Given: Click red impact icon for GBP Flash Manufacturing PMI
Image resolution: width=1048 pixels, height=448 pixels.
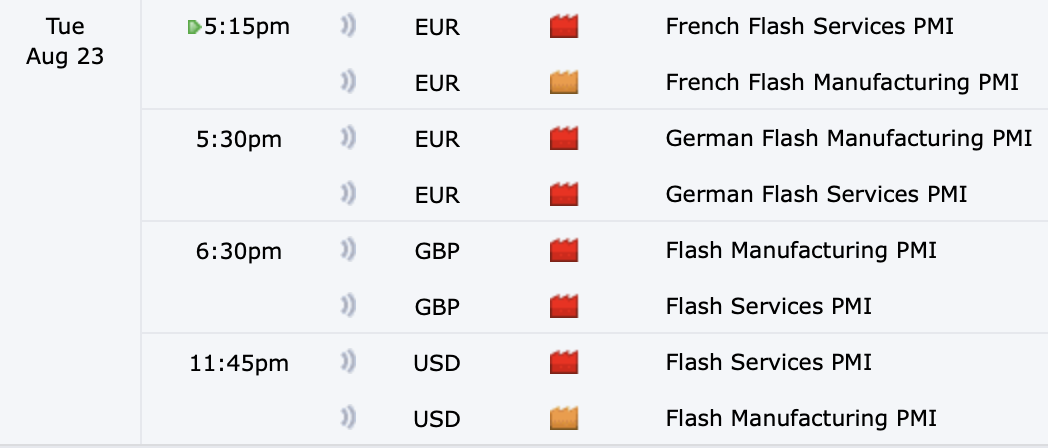Looking at the screenshot, I should click(x=564, y=250).
